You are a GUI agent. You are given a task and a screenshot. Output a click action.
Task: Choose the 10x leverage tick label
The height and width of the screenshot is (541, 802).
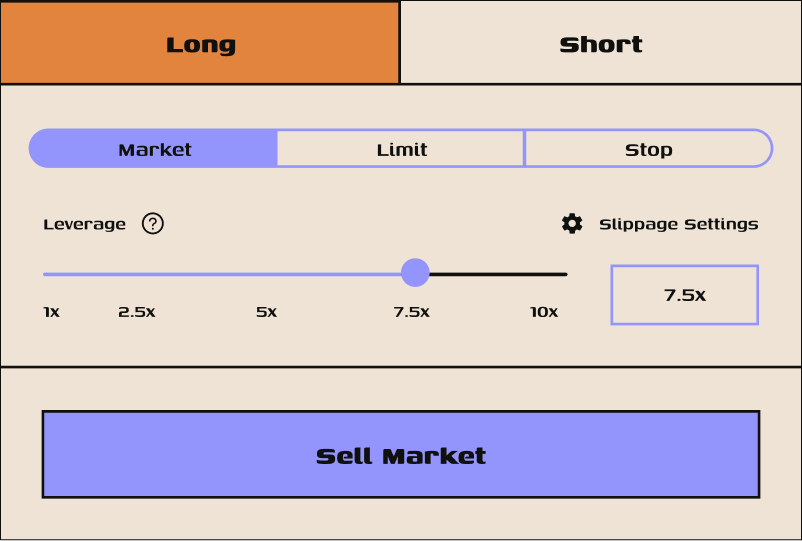[544, 312]
